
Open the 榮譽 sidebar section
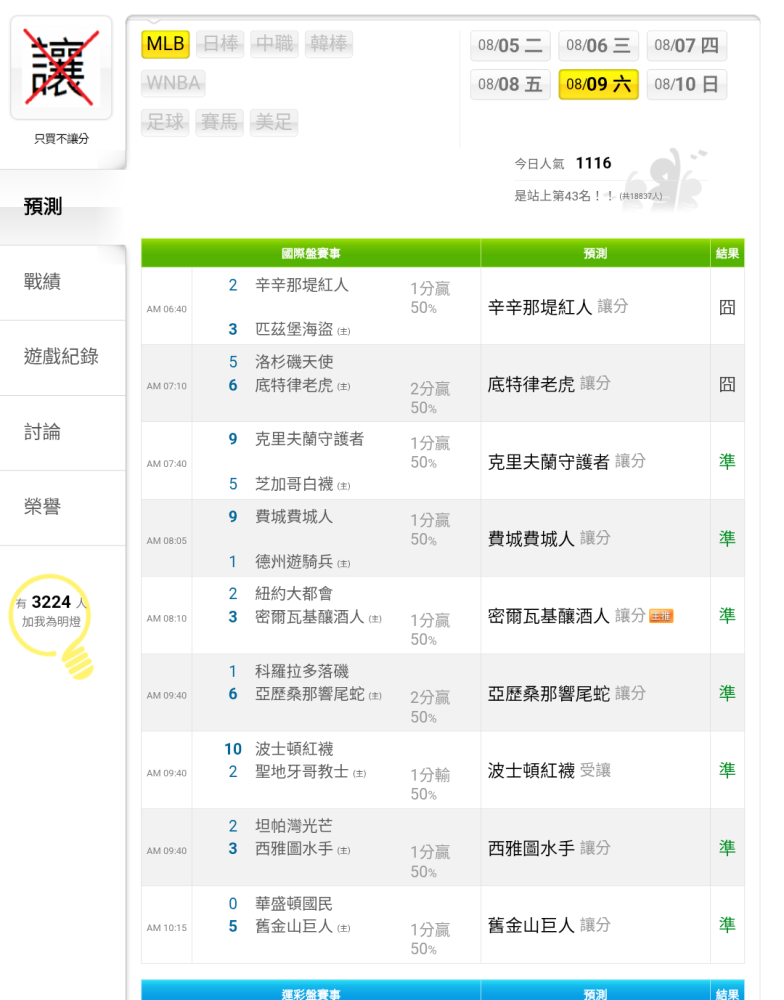42,507
